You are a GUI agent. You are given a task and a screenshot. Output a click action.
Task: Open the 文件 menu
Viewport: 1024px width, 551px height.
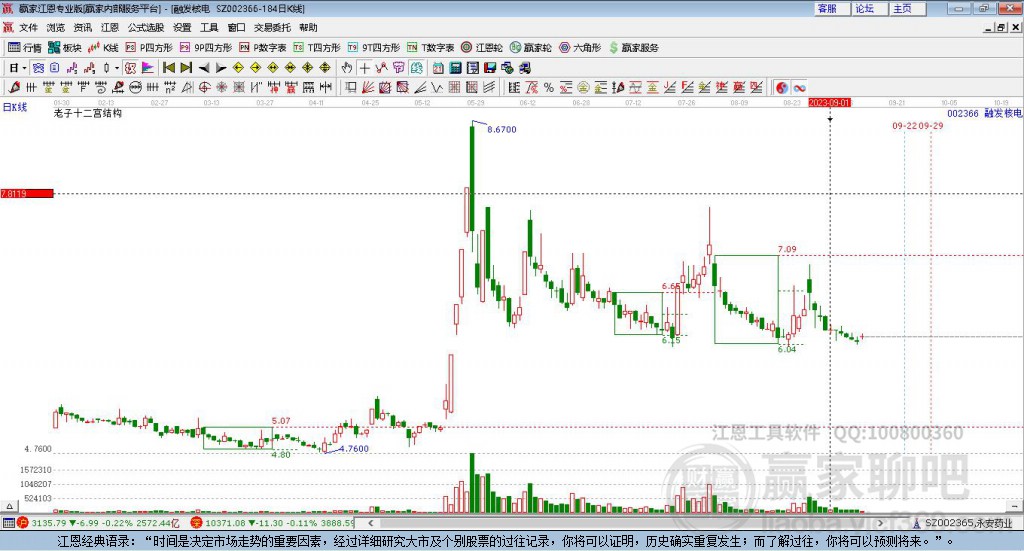pos(29,27)
